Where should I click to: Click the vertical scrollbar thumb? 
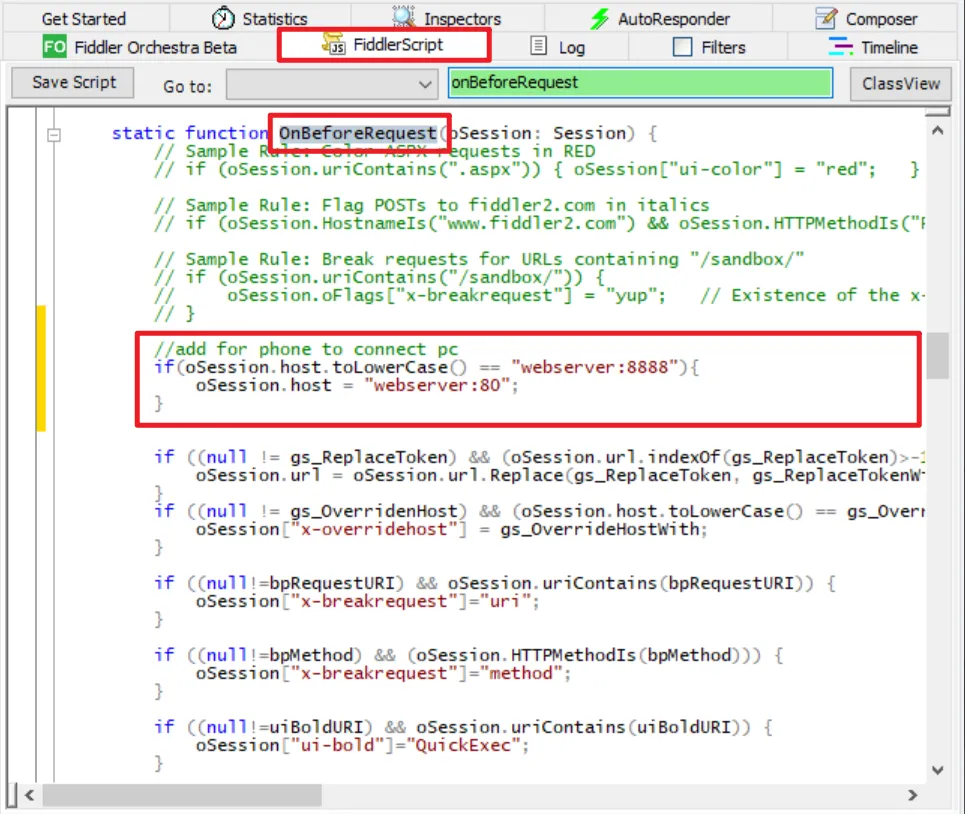937,356
